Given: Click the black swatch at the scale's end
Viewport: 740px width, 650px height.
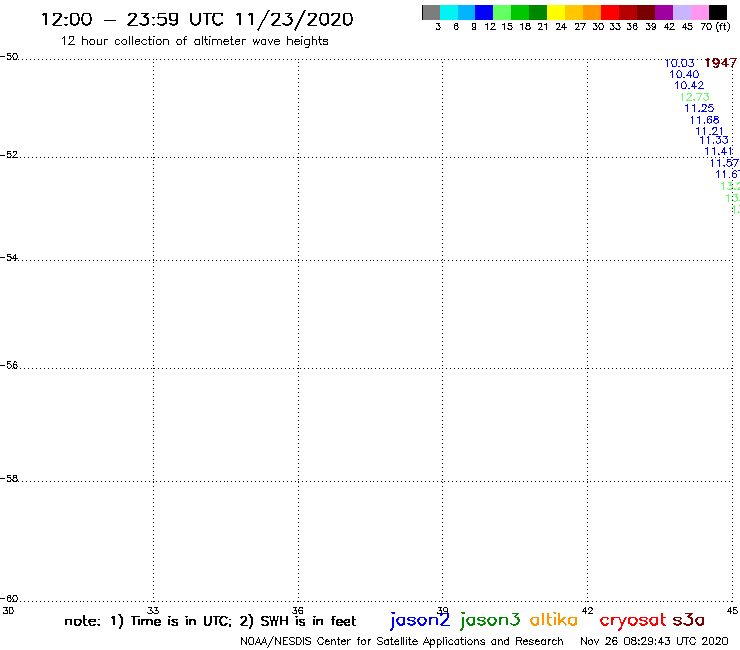Looking at the screenshot, I should click(x=718, y=12).
